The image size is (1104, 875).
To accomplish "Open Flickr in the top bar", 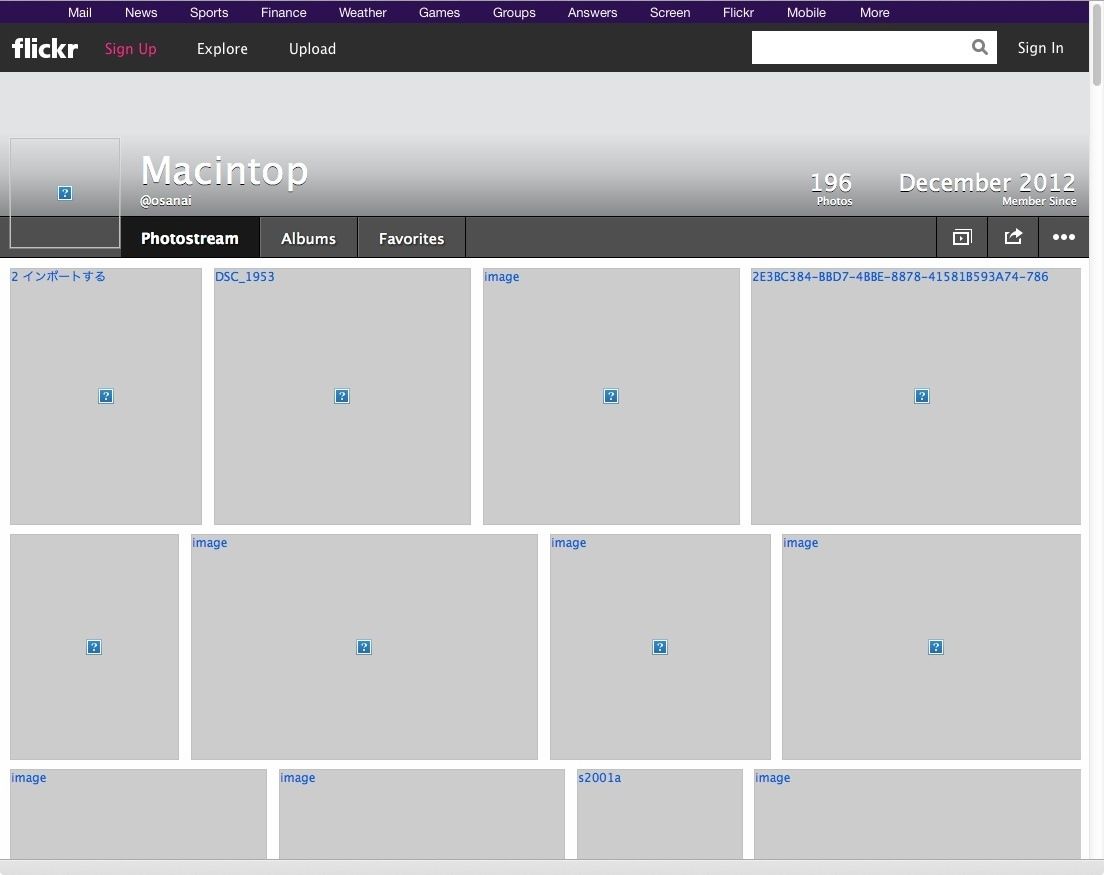I will [738, 13].
